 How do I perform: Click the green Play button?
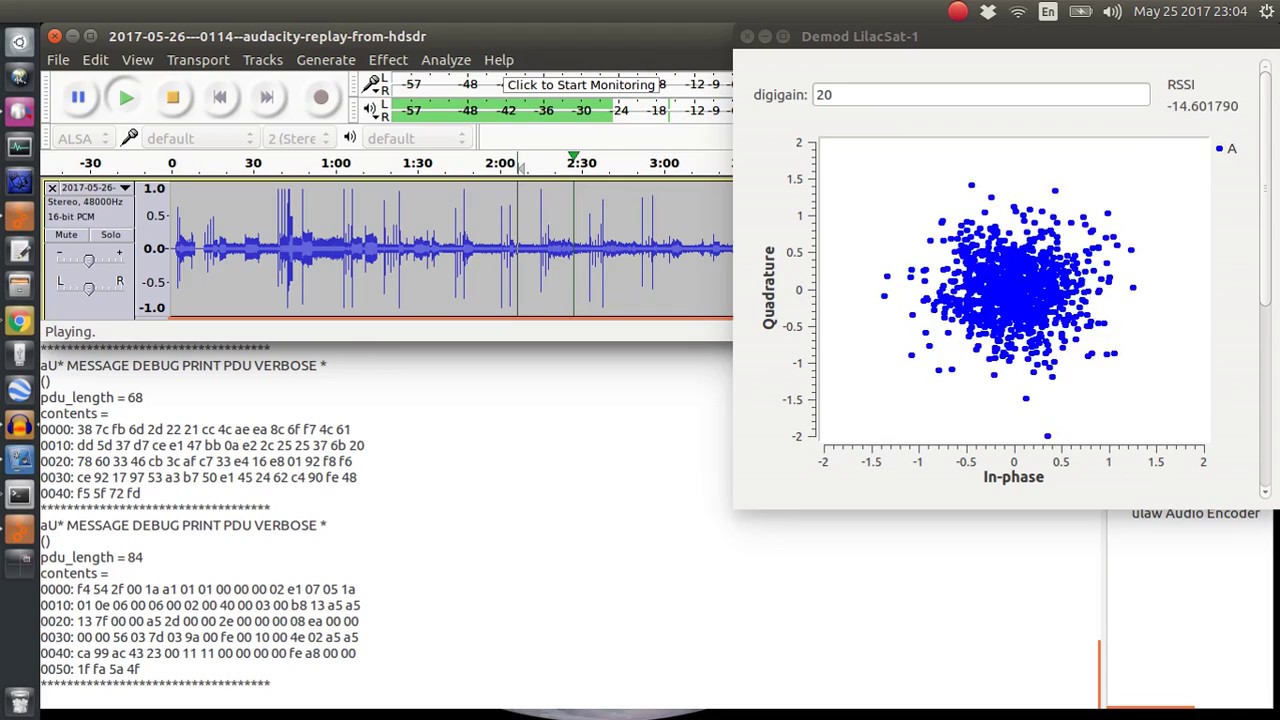[x=126, y=97]
